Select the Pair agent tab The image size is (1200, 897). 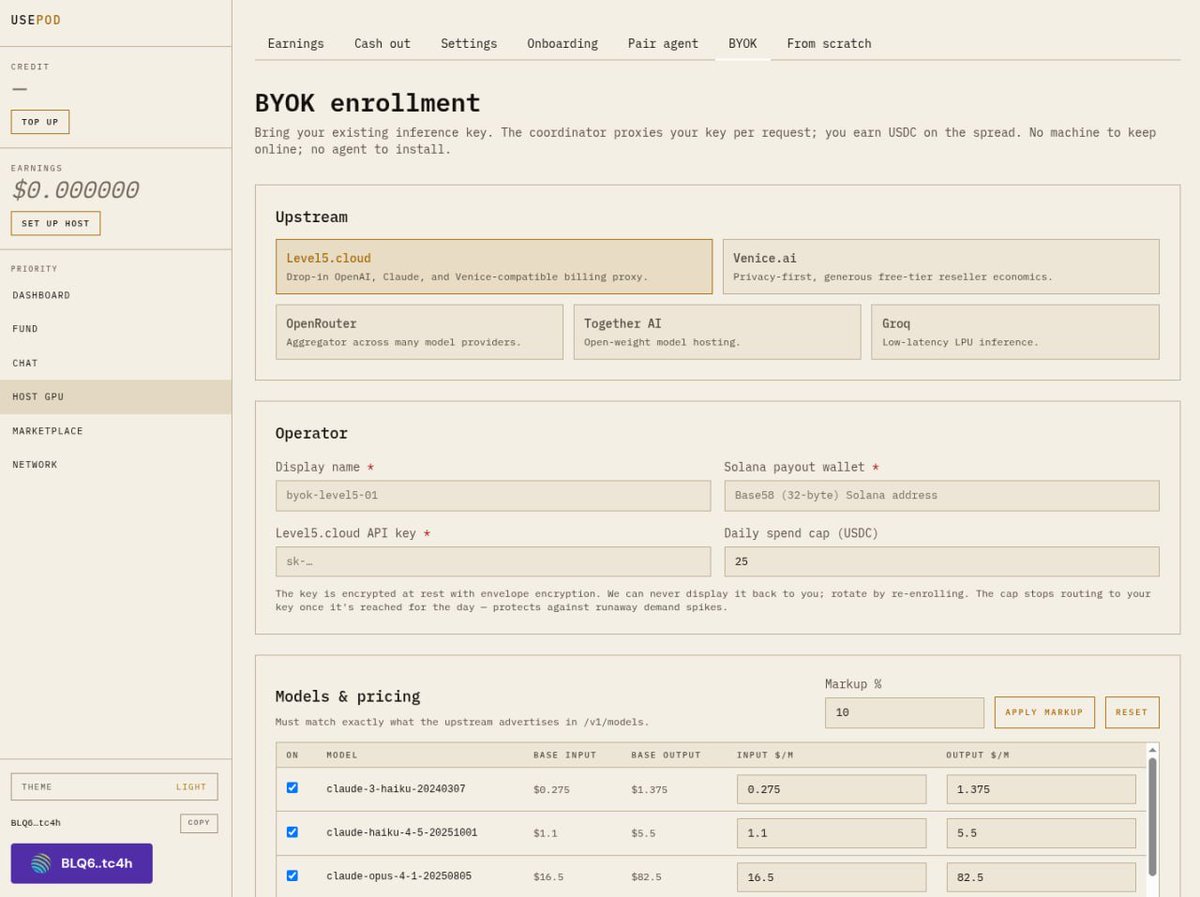click(663, 44)
